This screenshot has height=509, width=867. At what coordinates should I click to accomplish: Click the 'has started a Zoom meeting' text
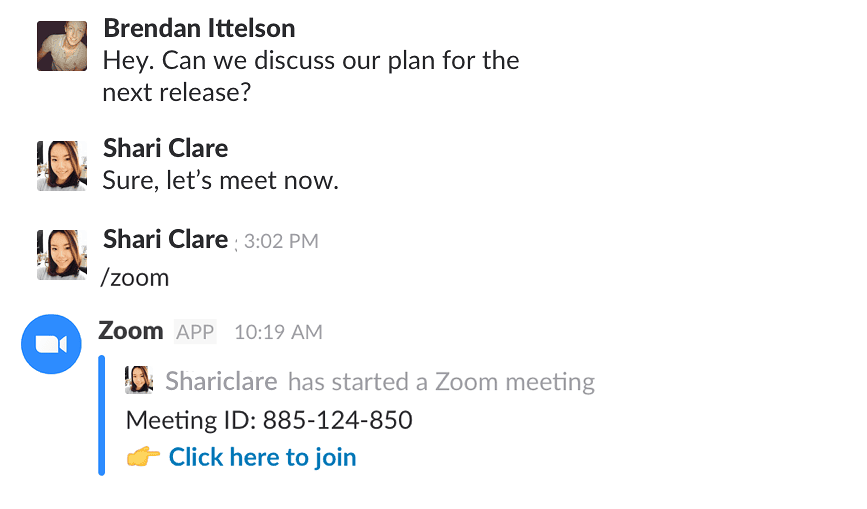441,381
